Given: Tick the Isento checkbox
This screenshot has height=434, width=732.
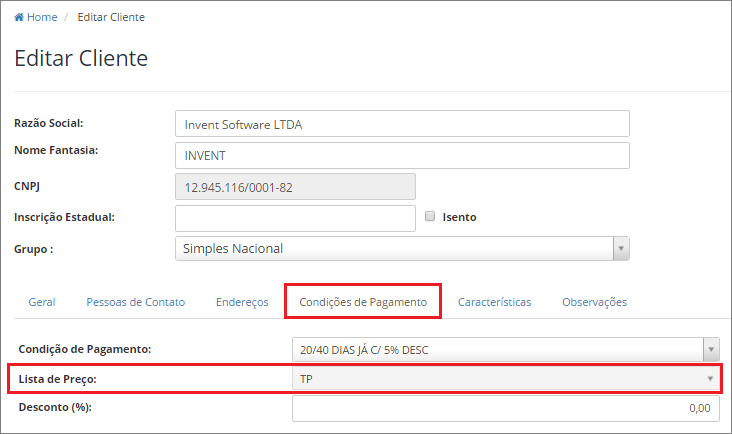Looking at the screenshot, I should click(x=430, y=216).
